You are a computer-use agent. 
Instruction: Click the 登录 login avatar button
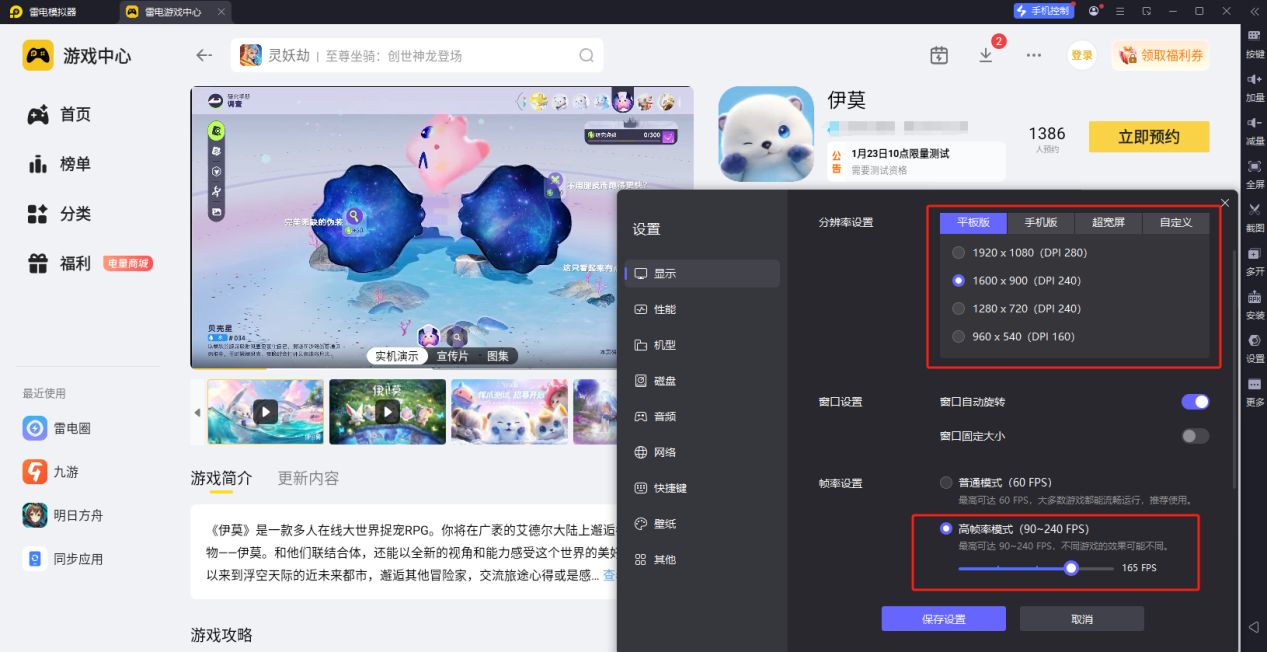(x=1082, y=55)
